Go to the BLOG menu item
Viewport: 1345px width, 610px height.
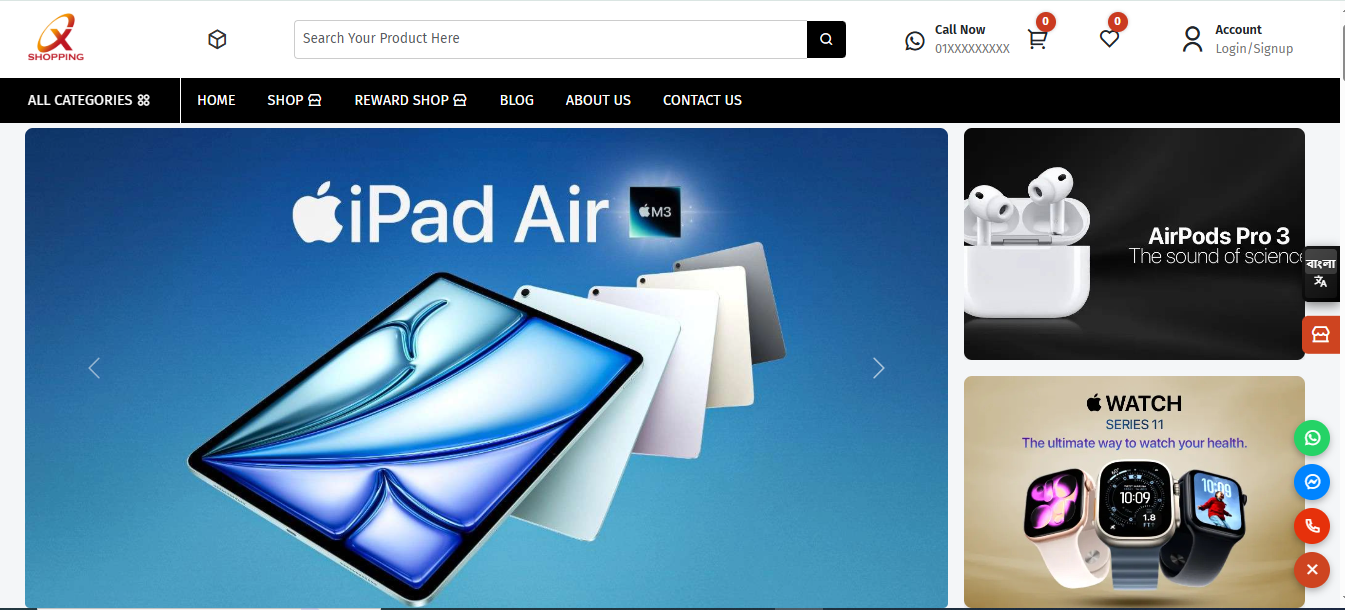point(516,100)
